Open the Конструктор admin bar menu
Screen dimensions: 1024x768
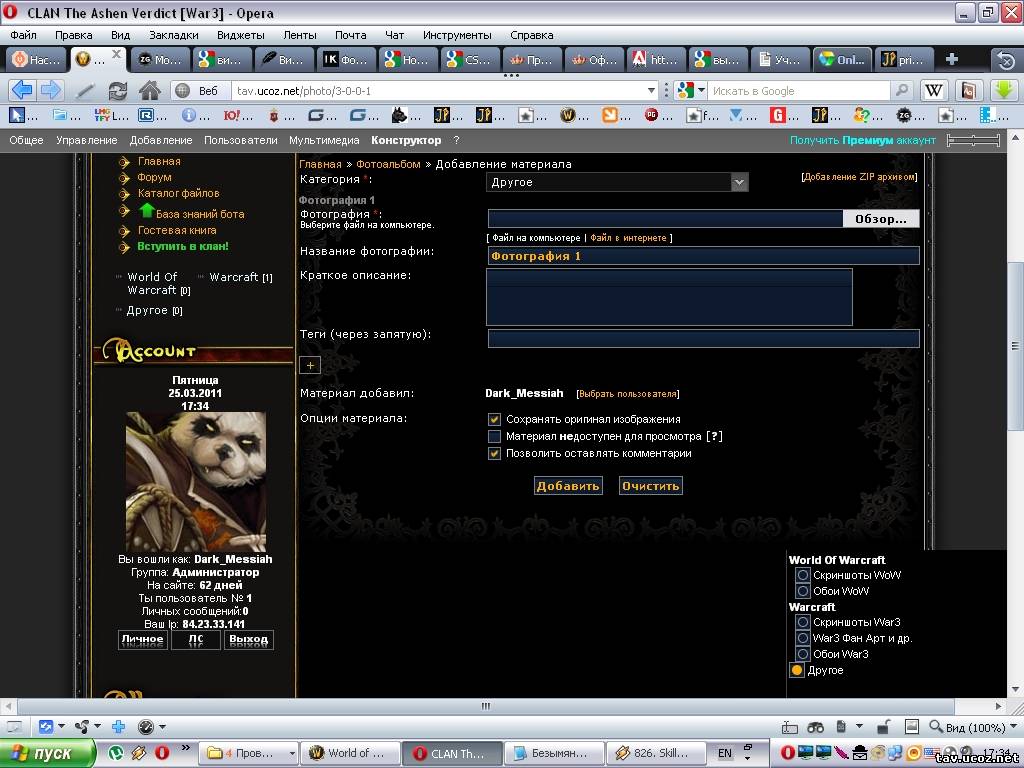pos(405,141)
